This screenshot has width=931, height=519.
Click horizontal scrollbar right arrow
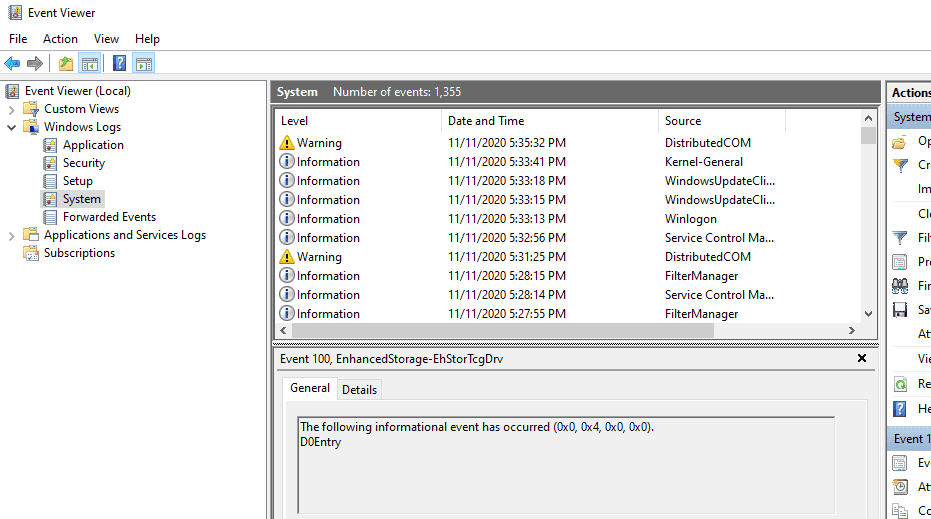pyautogui.click(x=852, y=331)
